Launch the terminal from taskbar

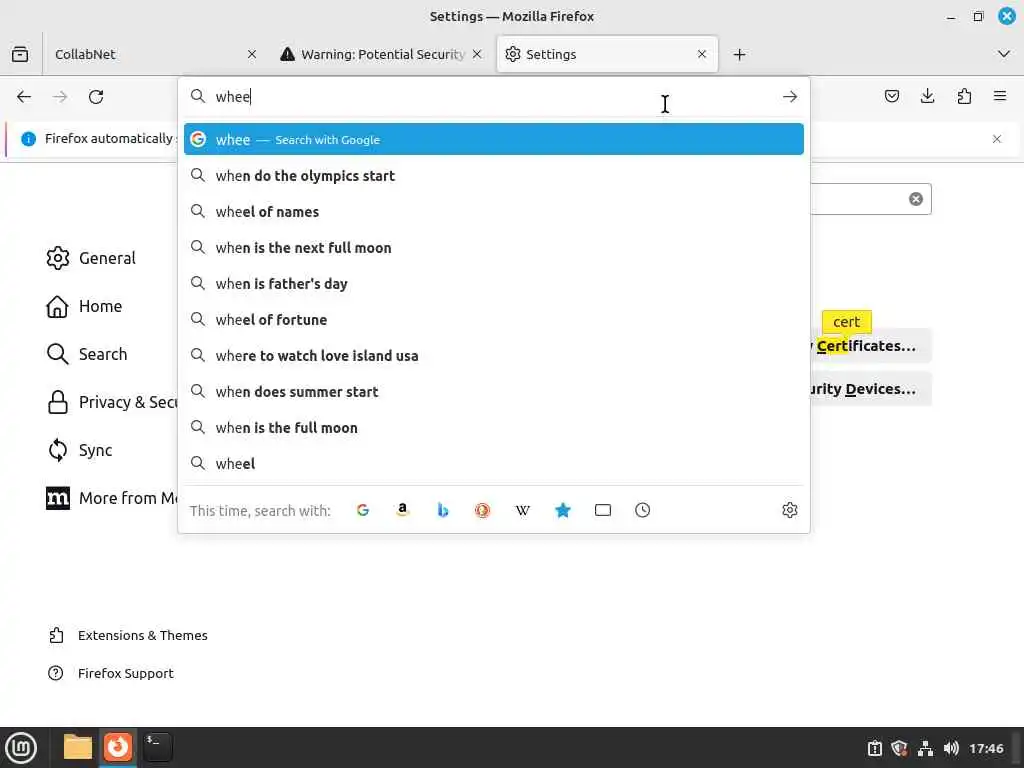pos(157,747)
